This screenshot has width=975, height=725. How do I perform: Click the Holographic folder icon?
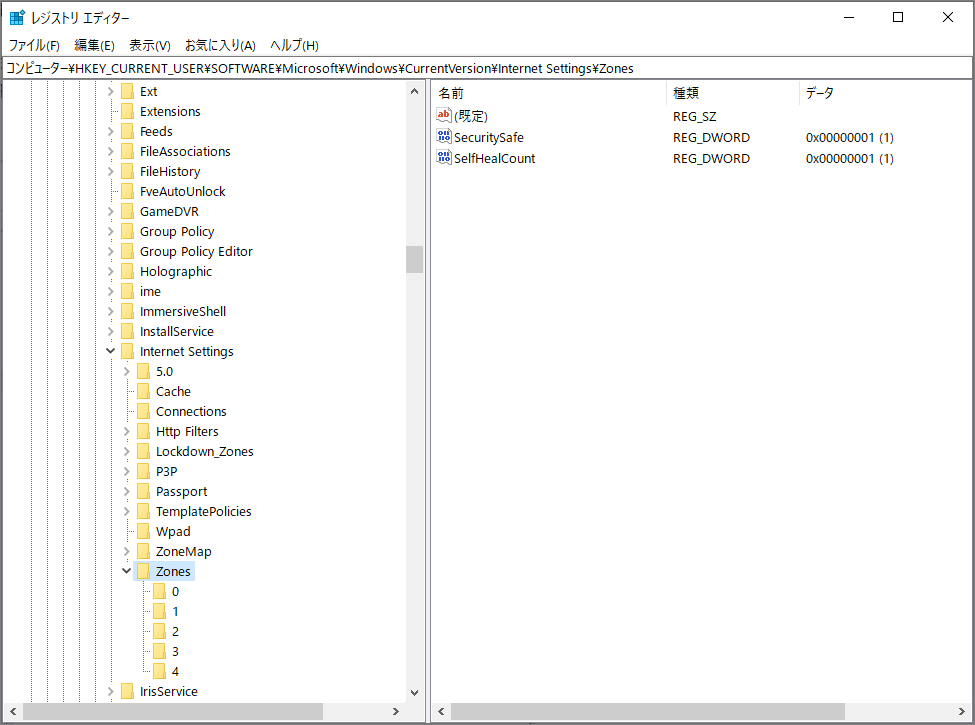[127, 272]
